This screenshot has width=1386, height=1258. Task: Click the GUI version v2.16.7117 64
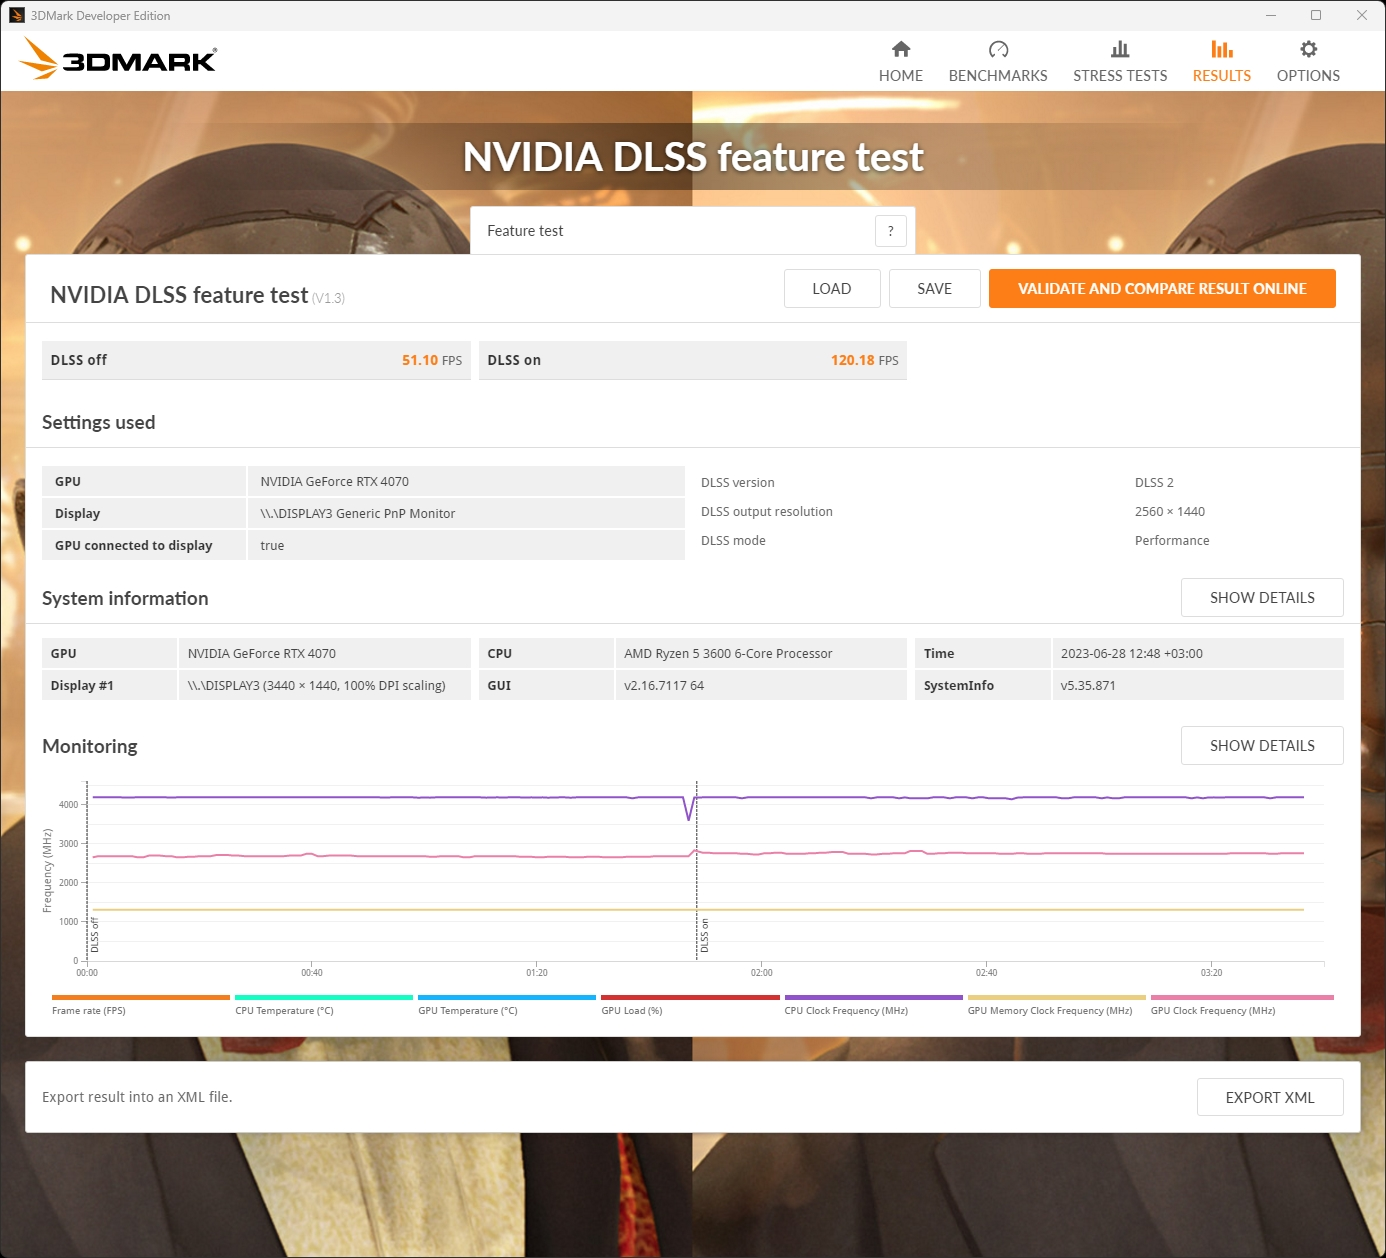(x=664, y=686)
